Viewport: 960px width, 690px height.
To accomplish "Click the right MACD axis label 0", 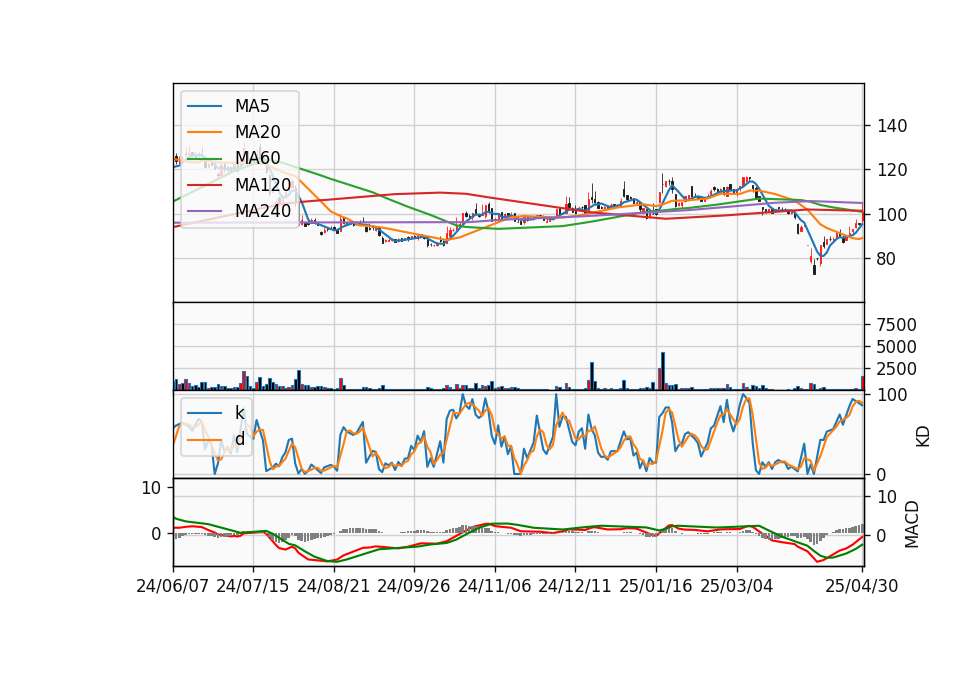I will coord(882,536).
